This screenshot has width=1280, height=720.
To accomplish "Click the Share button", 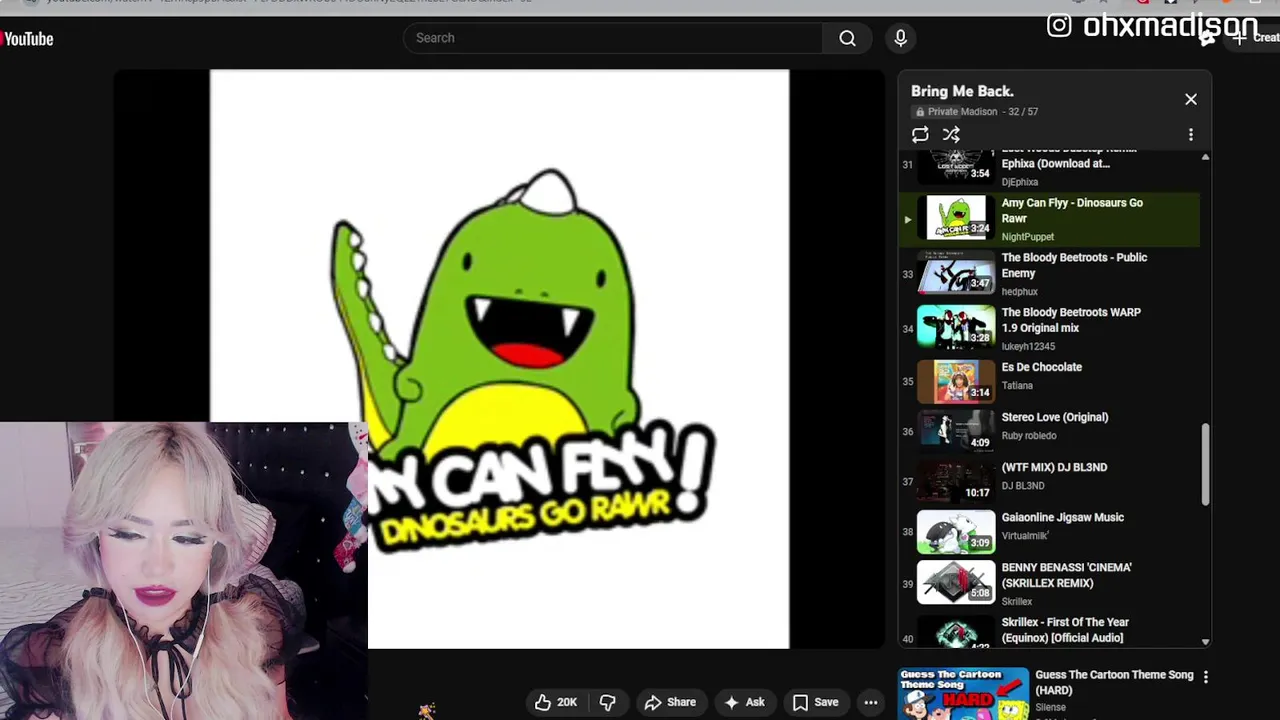I will tap(670, 702).
